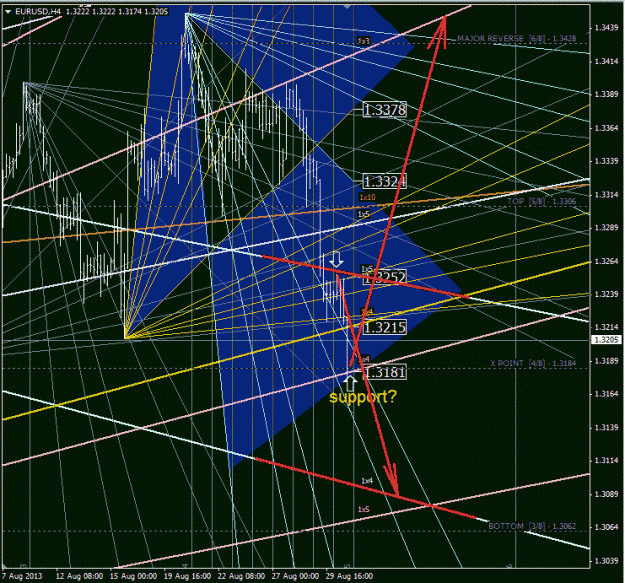Click the EURUSD,H4 chart title text

point(38,12)
